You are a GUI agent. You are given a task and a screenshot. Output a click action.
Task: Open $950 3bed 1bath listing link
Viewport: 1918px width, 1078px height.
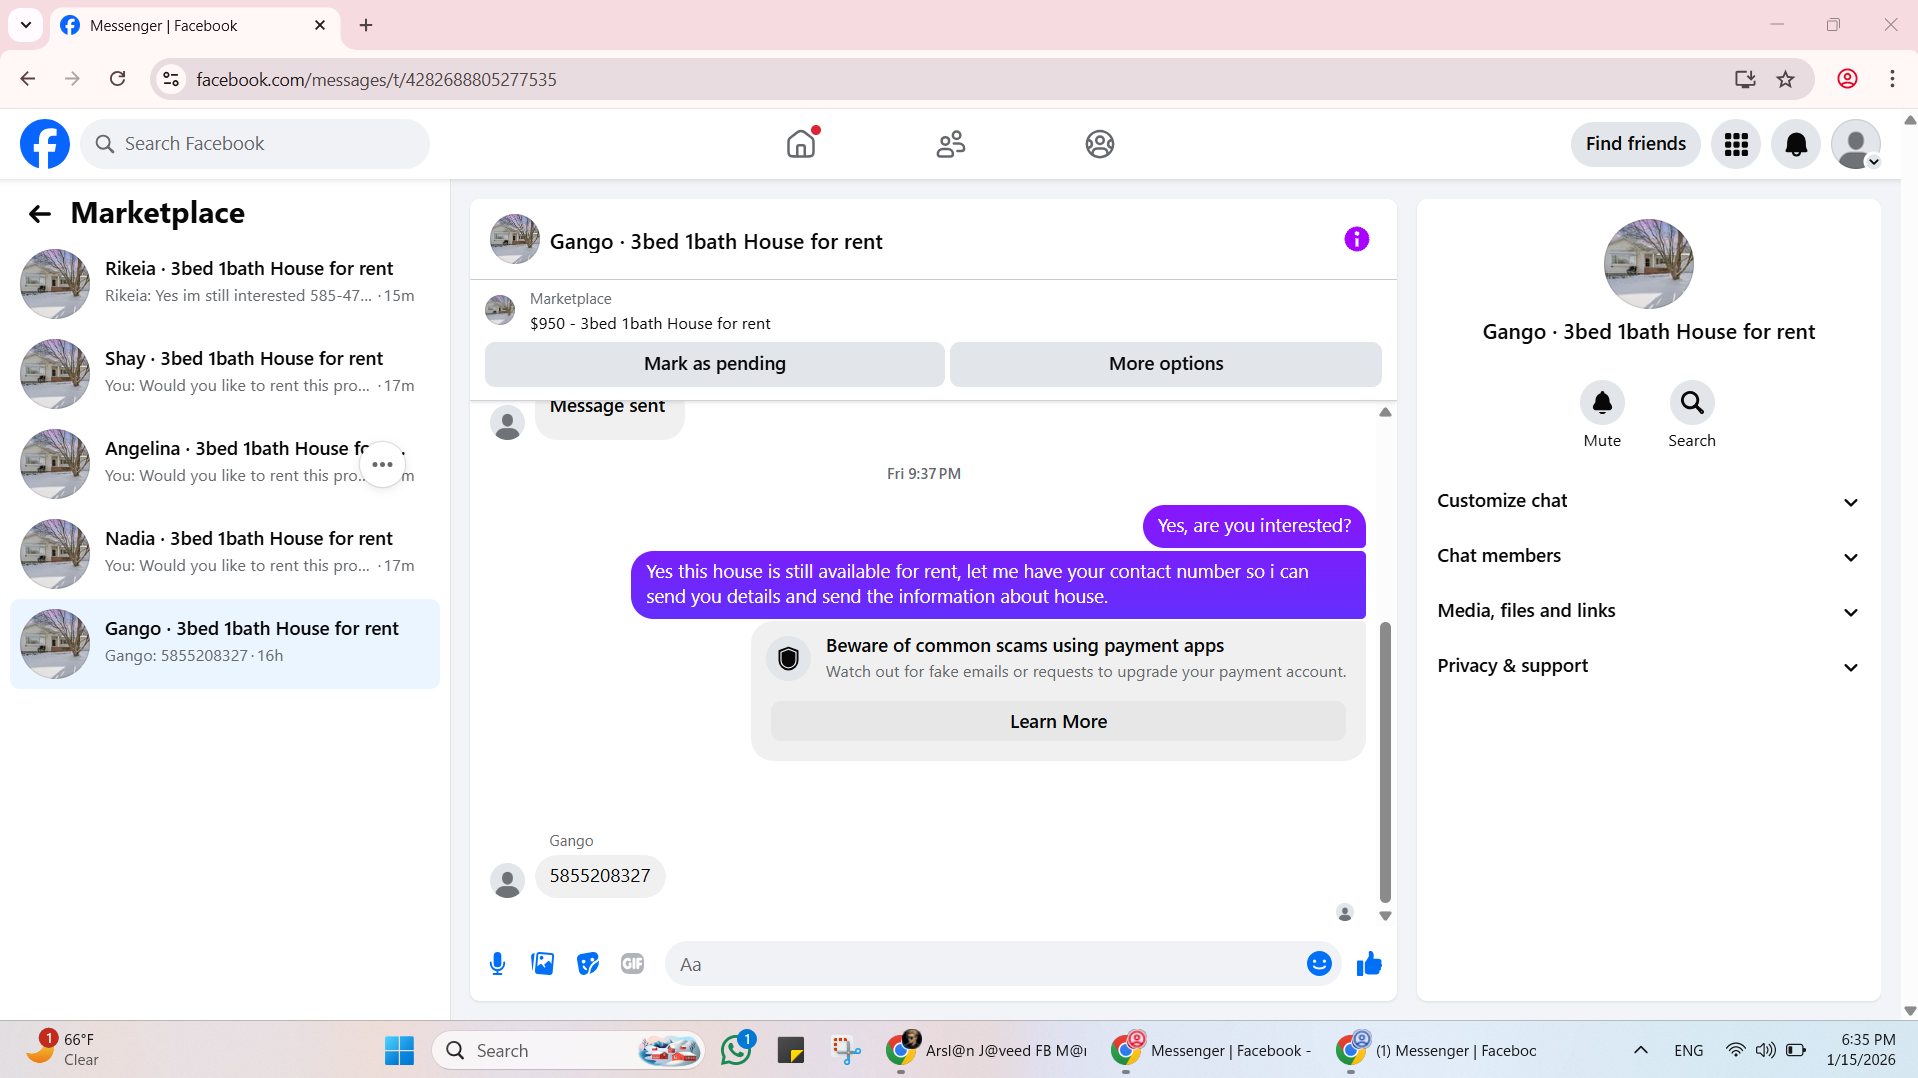click(650, 323)
